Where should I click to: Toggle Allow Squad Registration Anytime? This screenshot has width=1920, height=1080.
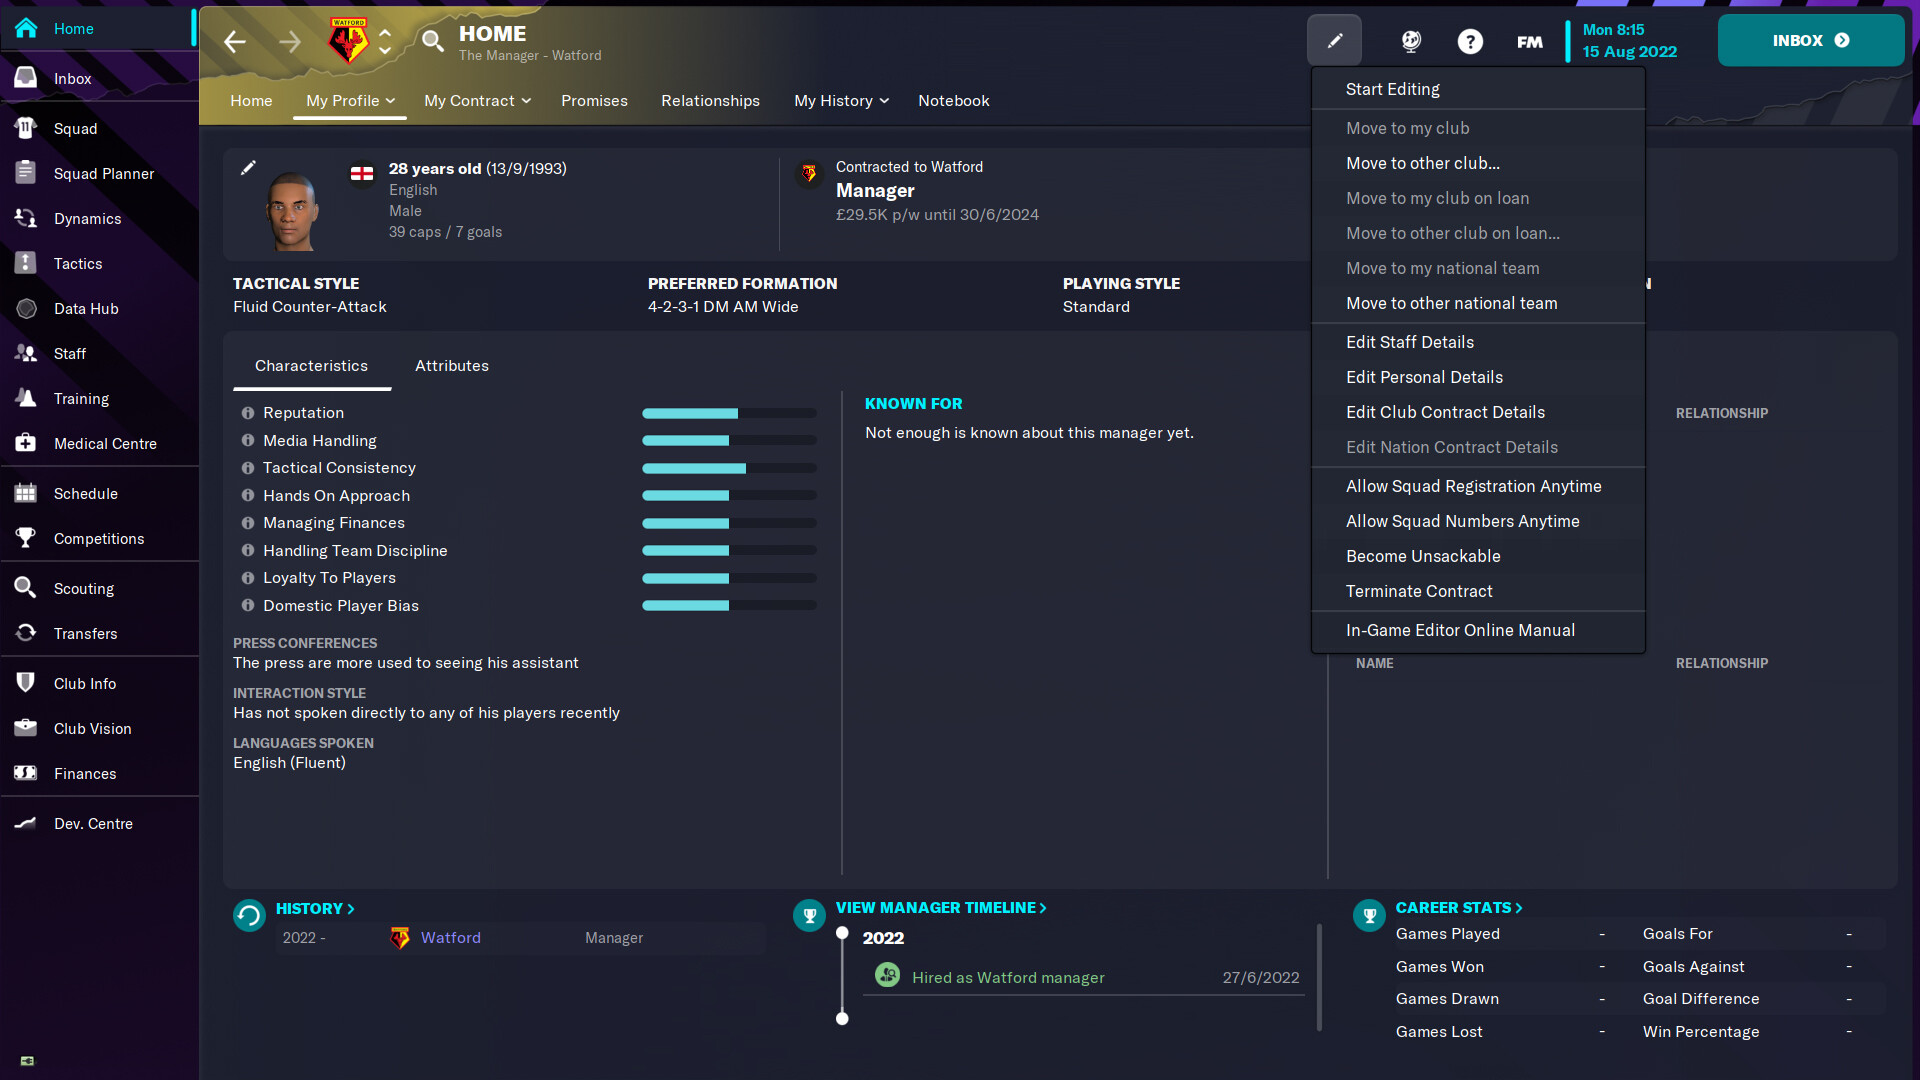click(x=1473, y=485)
